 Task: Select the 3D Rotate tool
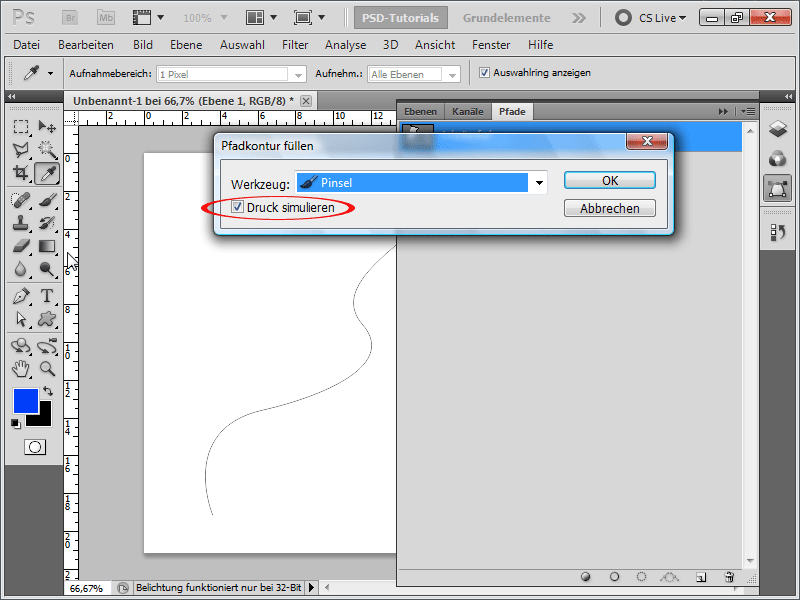point(21,346)
